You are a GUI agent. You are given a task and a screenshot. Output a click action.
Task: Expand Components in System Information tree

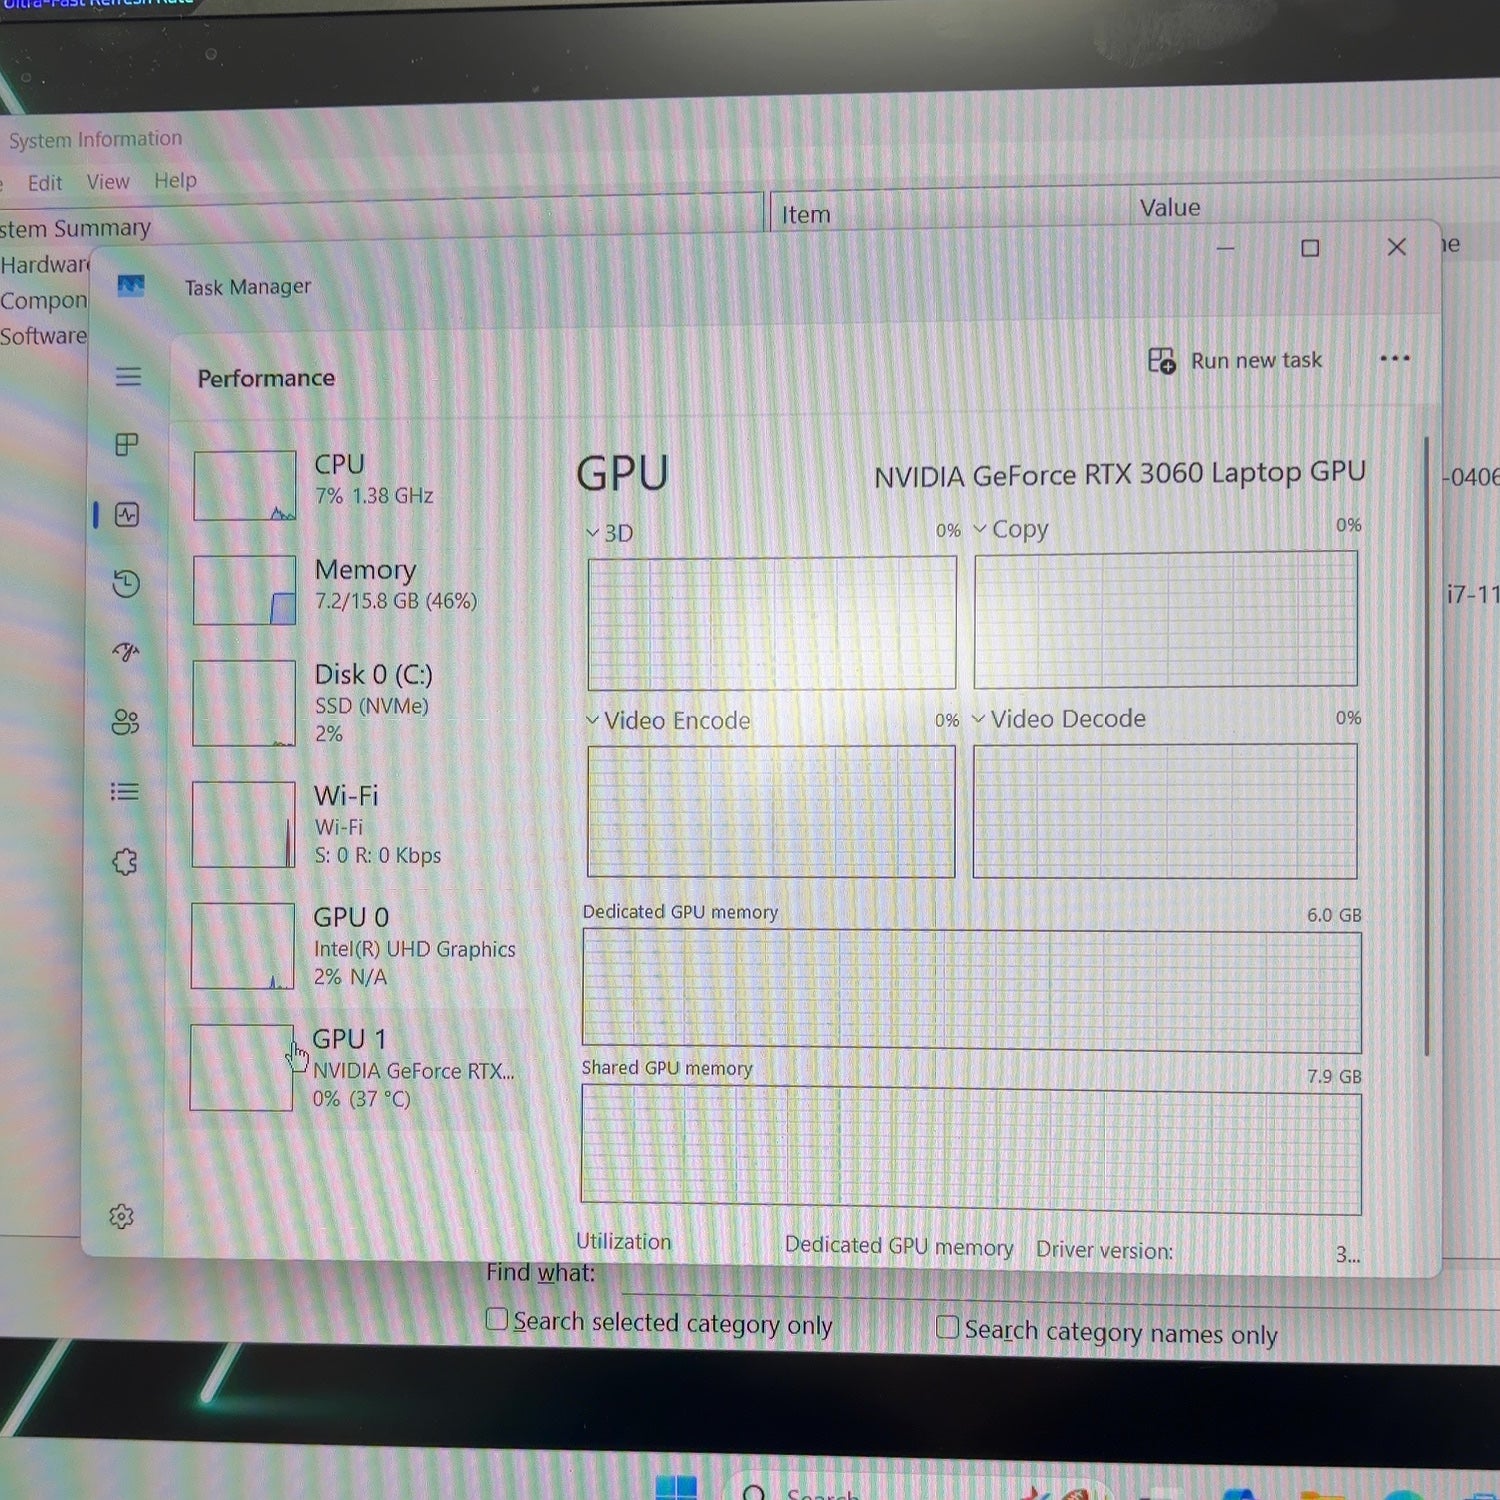pyautogui.click(x=44, y=301)
